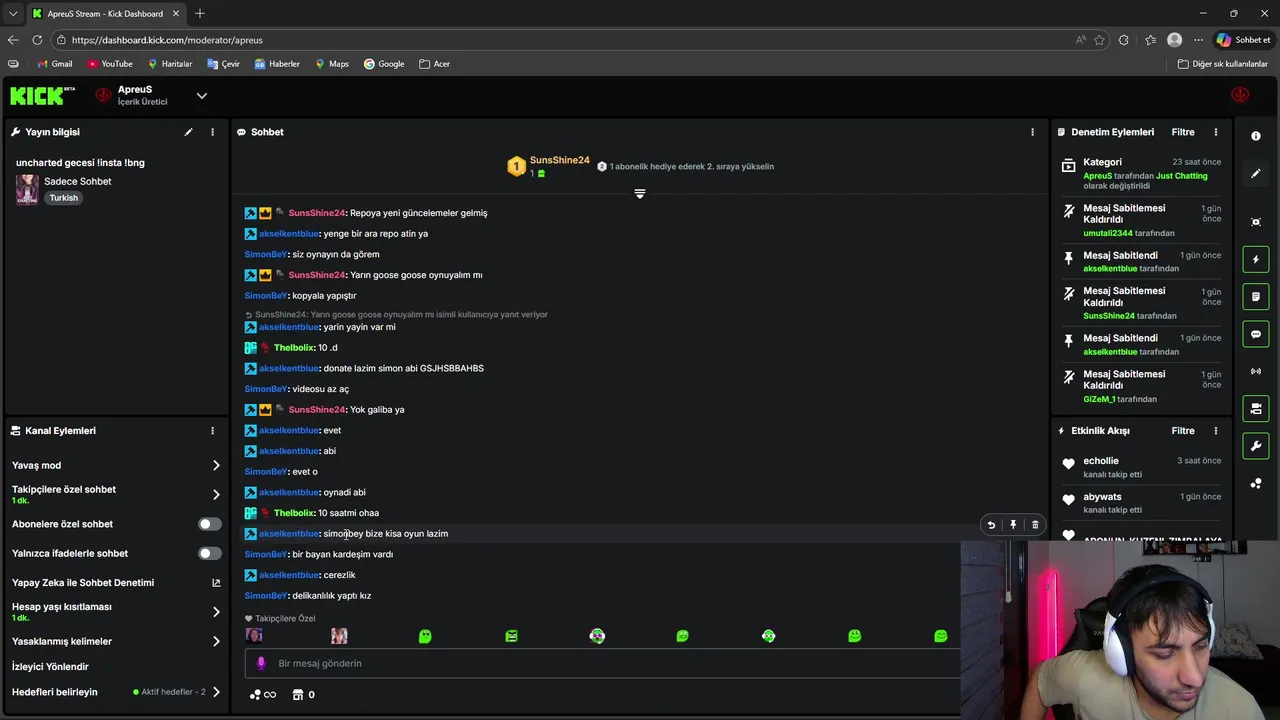Click the document note icon in right sidebar
1280x720 pixels.
pos(1256,297)
